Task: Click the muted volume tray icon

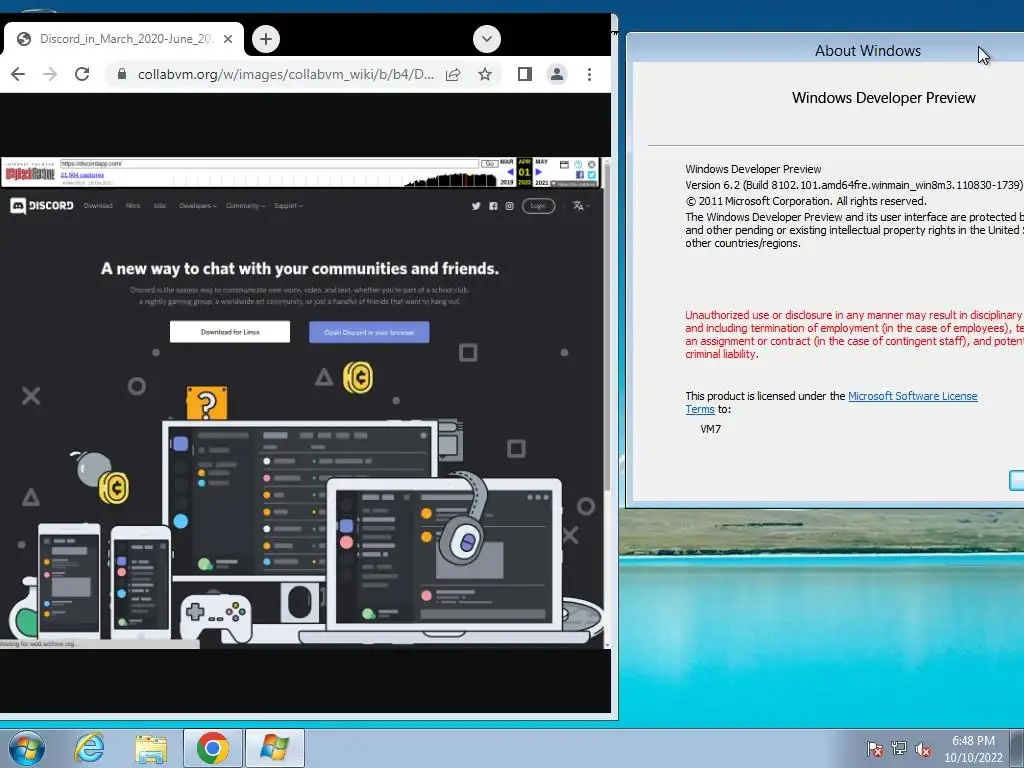Action: (x=923, y=749)
